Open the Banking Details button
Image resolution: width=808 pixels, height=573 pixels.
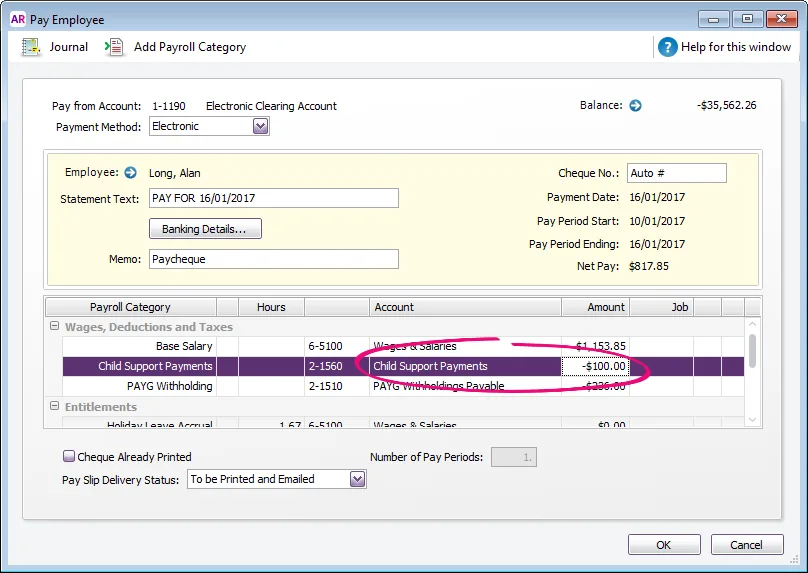[205, 229]
